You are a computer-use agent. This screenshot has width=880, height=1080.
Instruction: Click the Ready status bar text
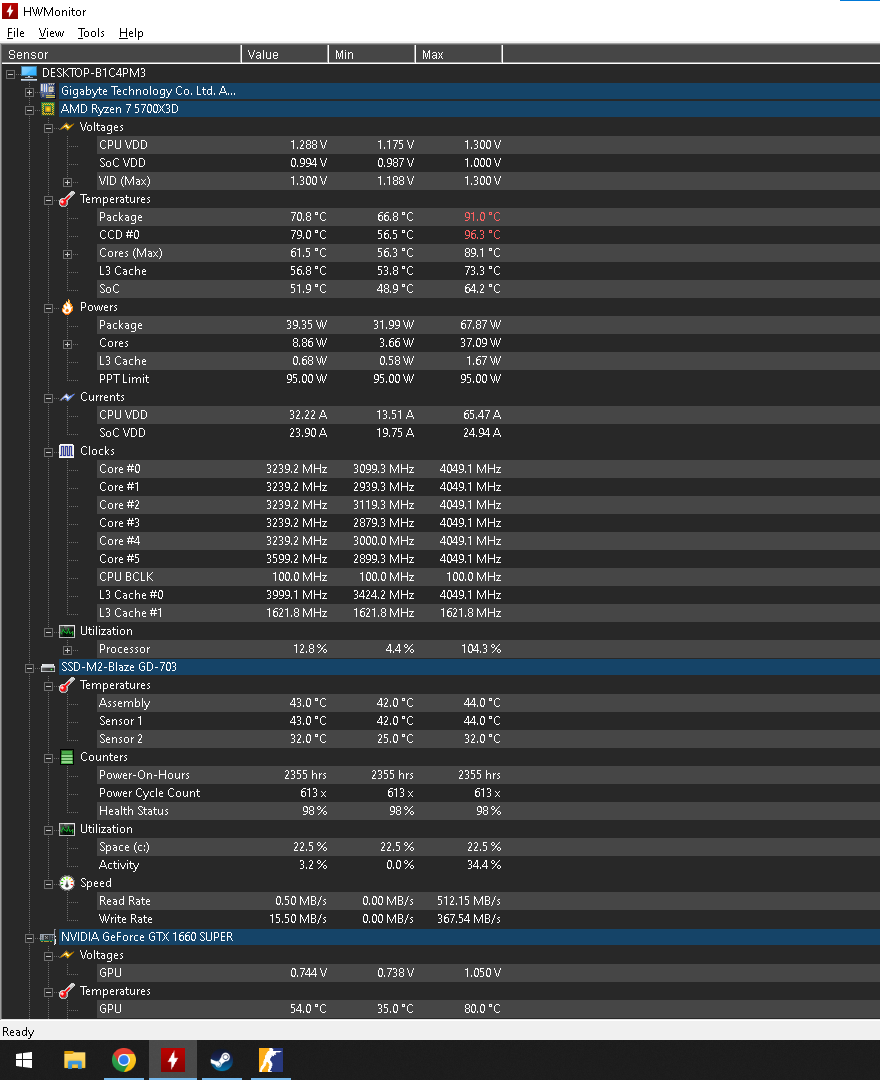pos(18,1032)
